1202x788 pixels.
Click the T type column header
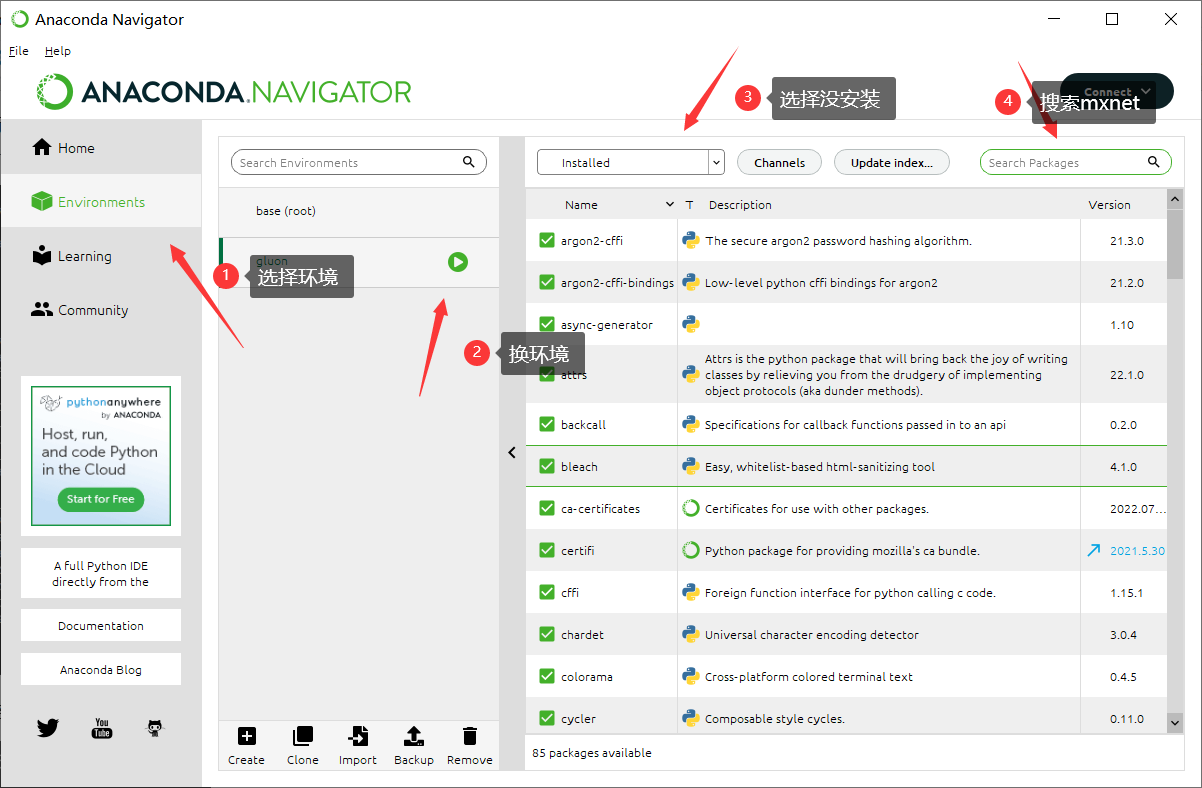tap(689, 205)
